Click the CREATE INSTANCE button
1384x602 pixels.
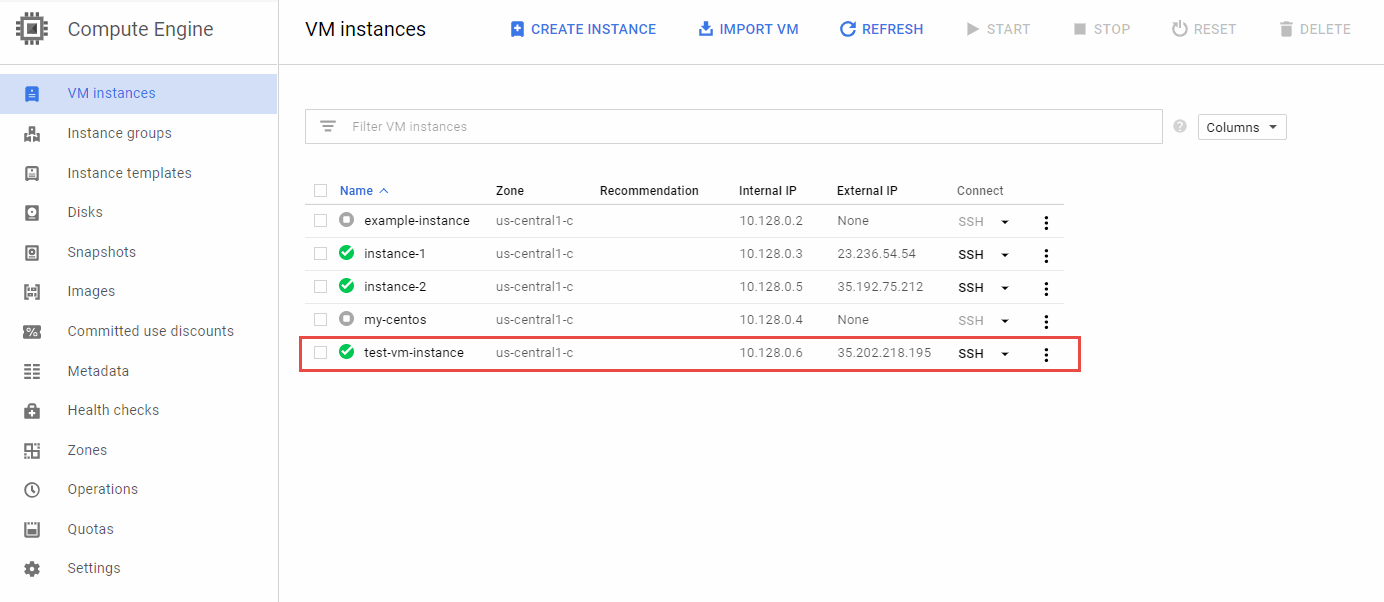coord(583,29)
